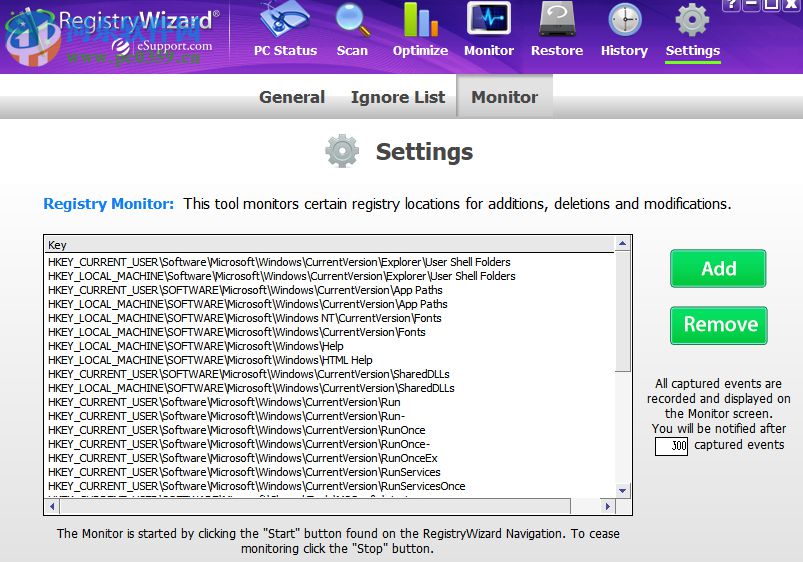Open the PC Status section
The width and height of the screenshot is (803, 562).
(285, 29)
